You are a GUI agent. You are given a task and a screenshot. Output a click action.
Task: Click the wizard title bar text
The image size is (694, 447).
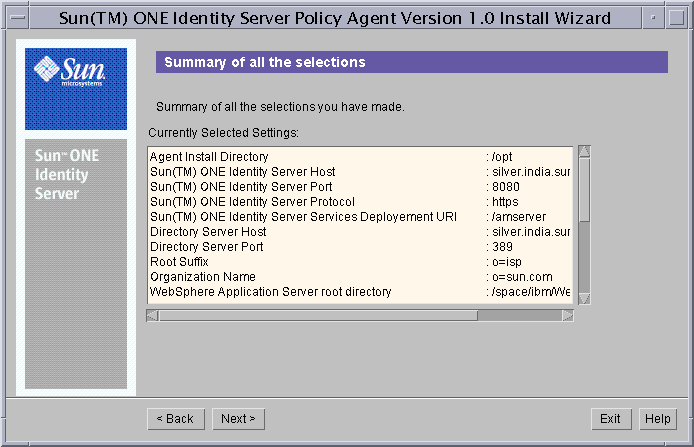coord(335,18)
